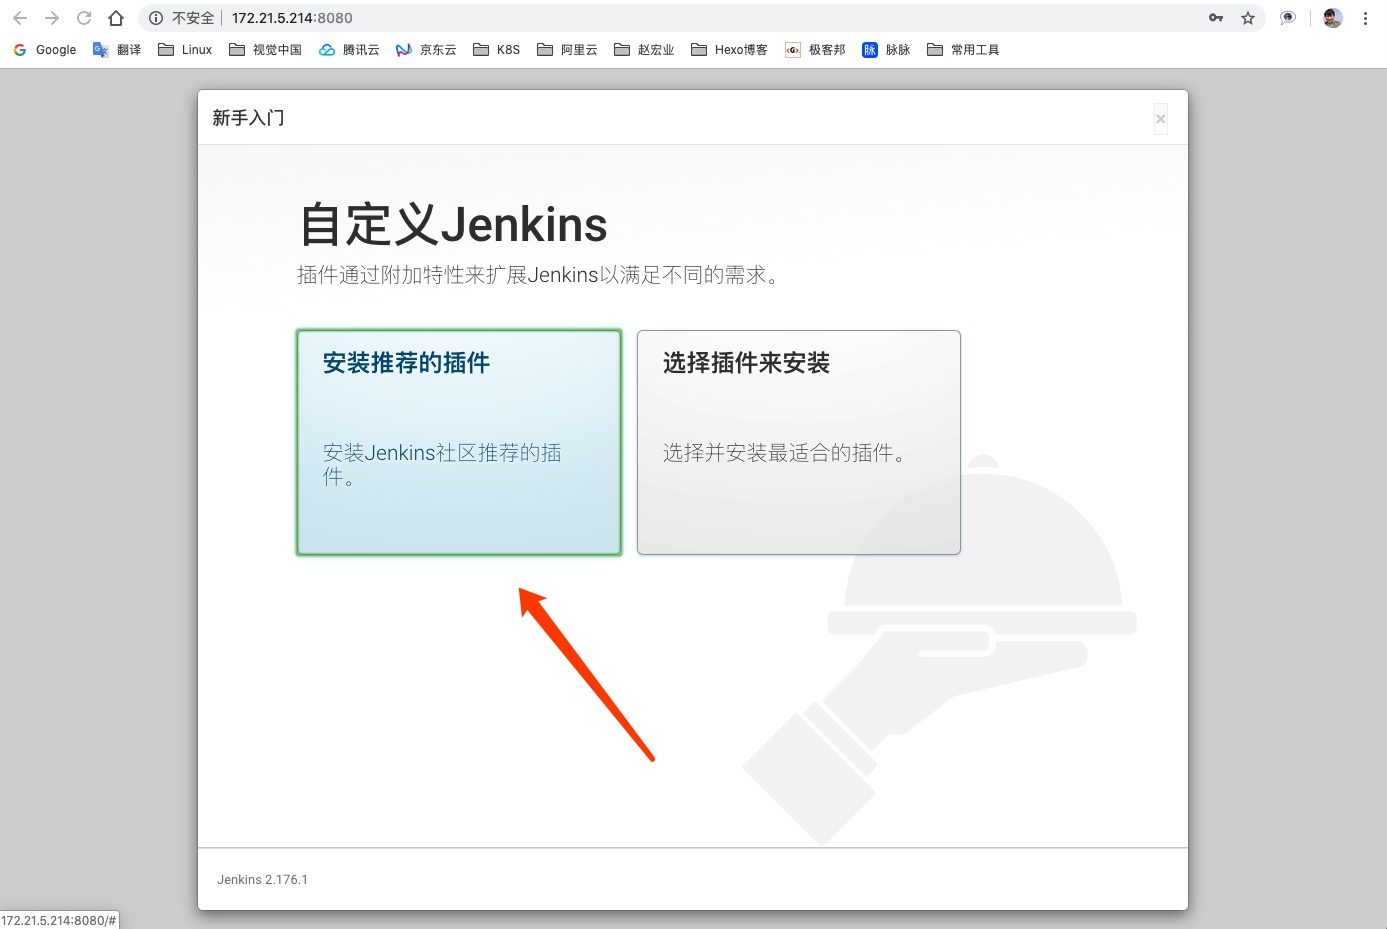This screenshot has width=1387, height=929.
Task: Click the browser forward arrow
Action: coord(52,18)
